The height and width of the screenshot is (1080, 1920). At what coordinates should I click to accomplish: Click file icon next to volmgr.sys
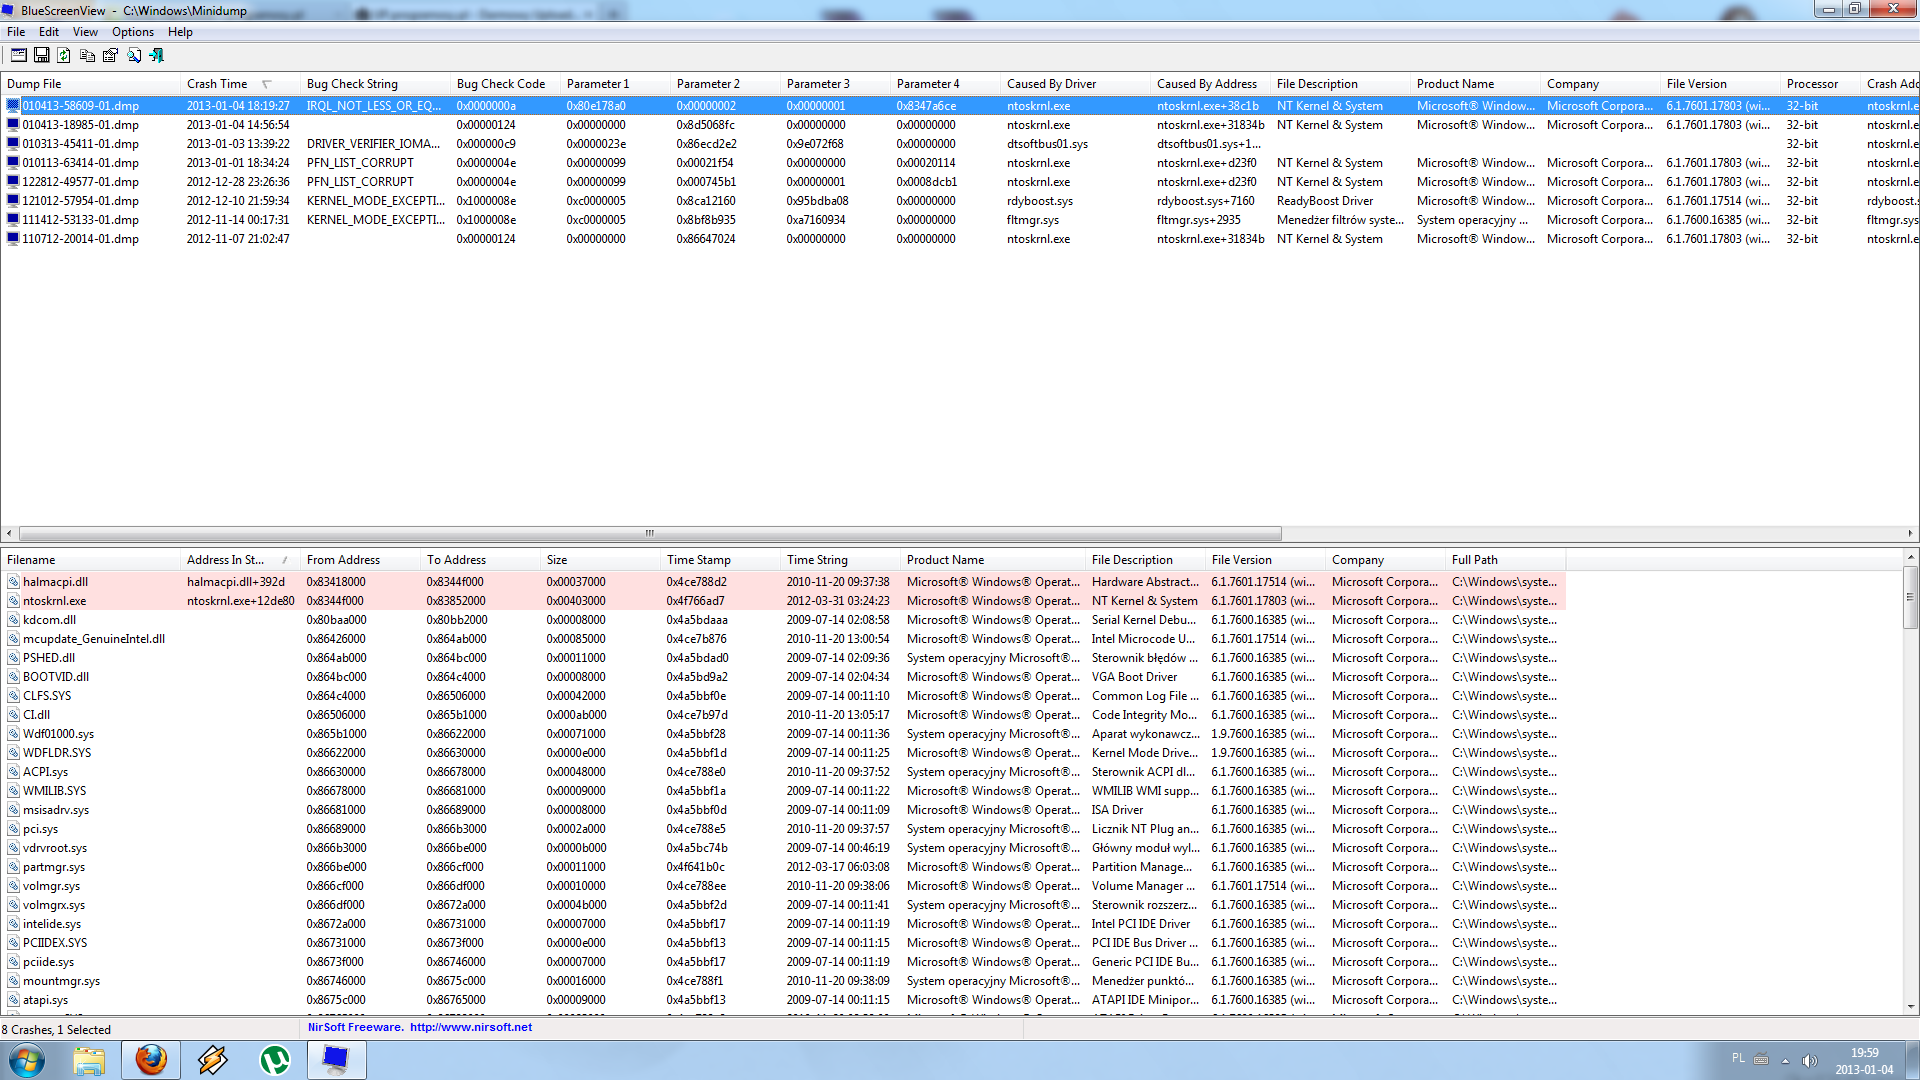(x=14, y=886)
